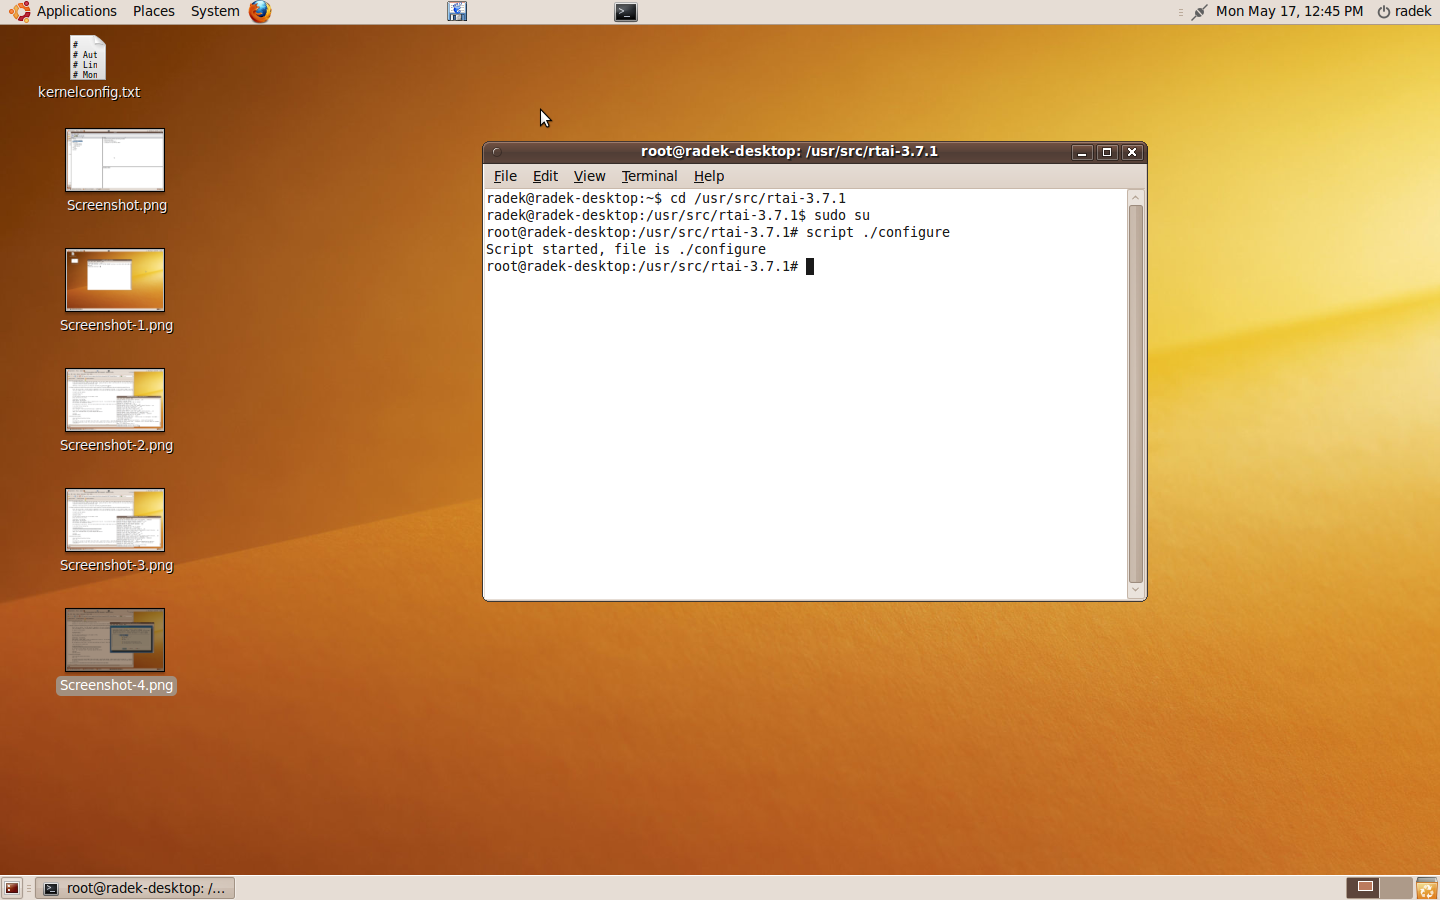Select the Screenshot-2.png thumbnail
The width and height of the screenshot is (1440, 900).
click(115, 400)
